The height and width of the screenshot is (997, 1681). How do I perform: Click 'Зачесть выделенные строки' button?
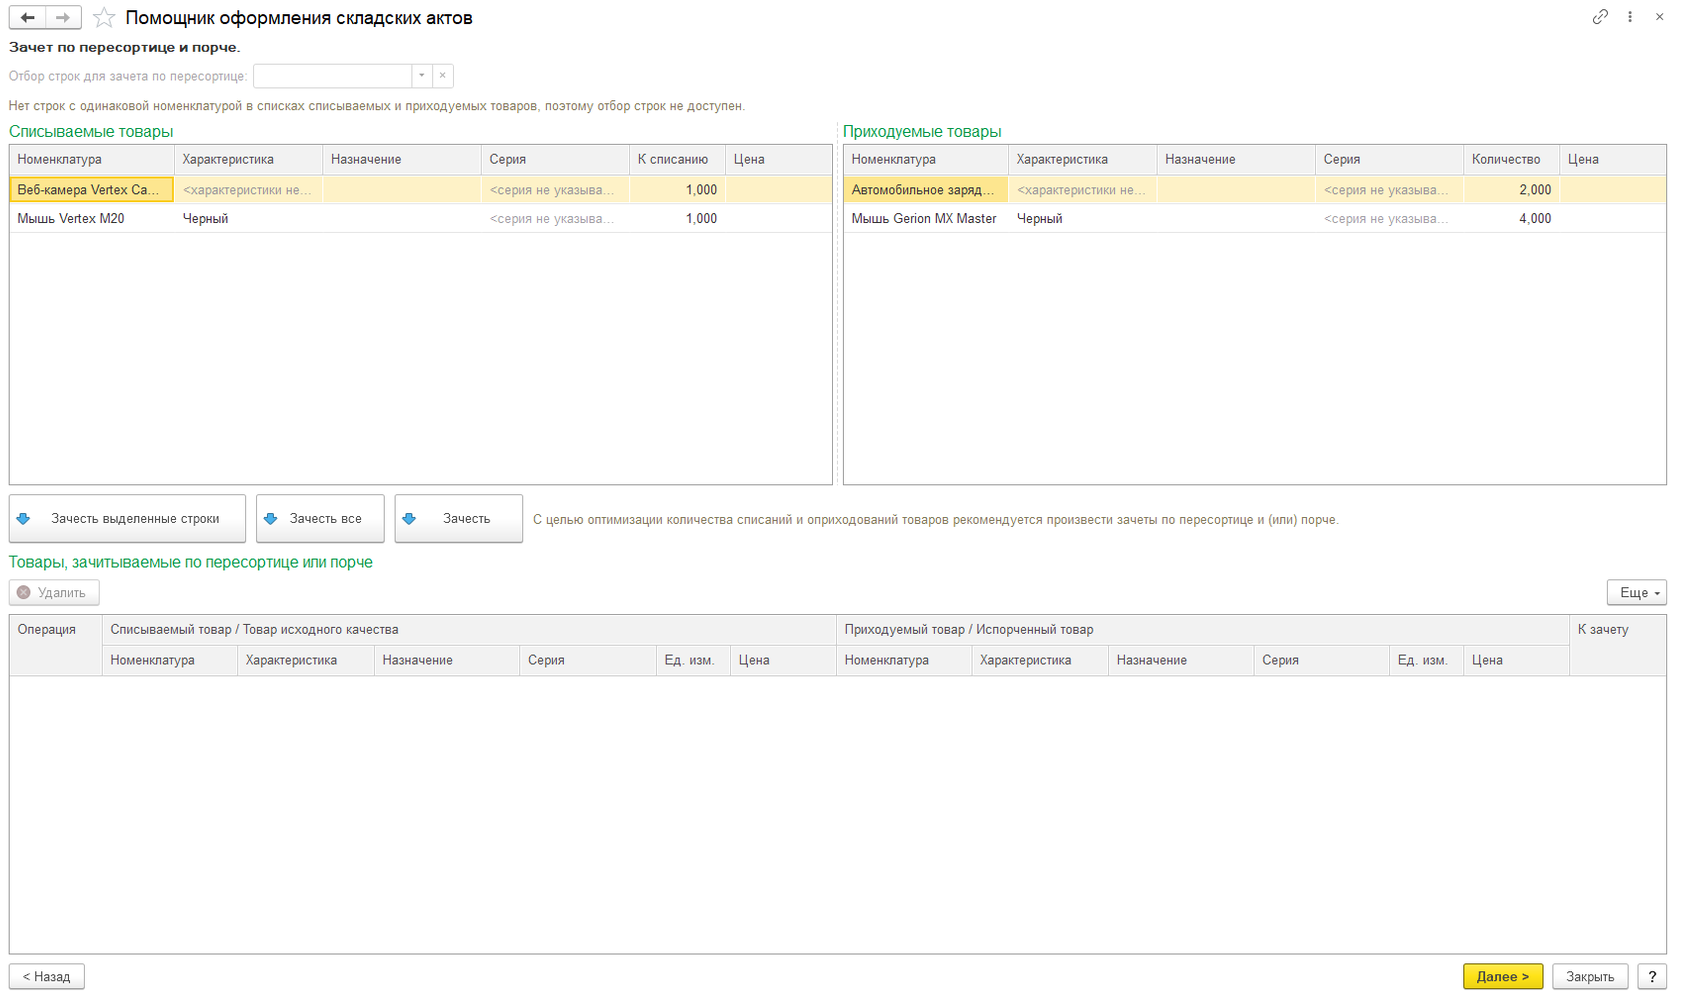[x=127, y=519]
